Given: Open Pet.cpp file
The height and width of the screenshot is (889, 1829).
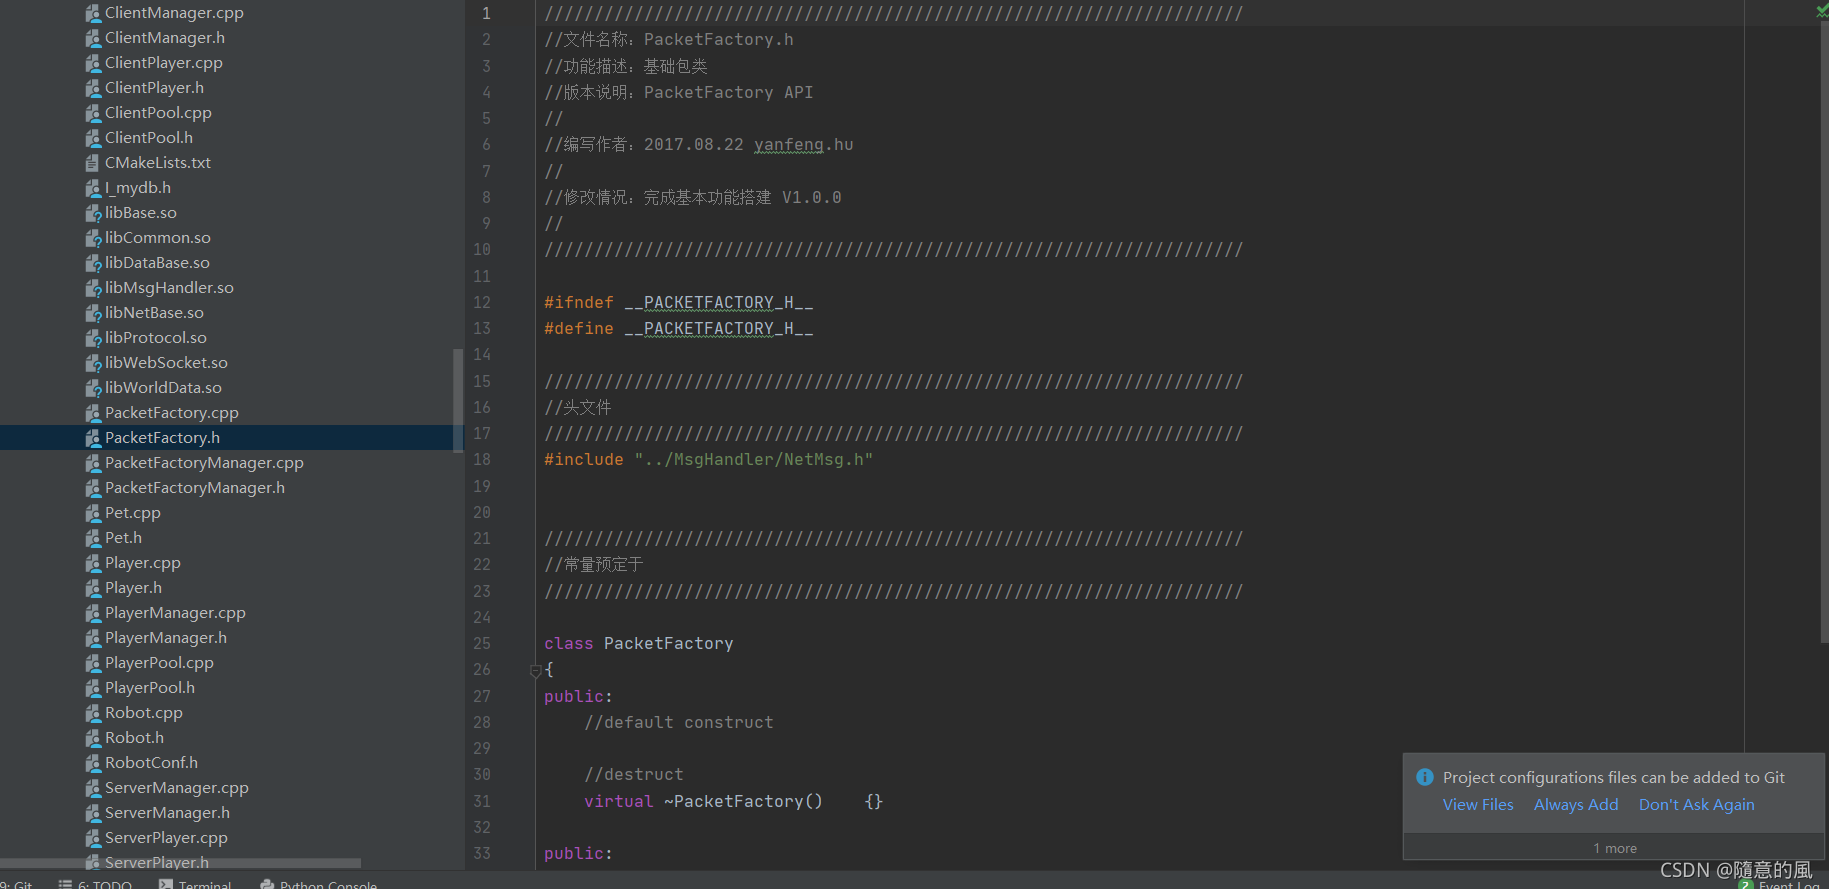Looking at the screenshot, I should (x=133, y=513).
